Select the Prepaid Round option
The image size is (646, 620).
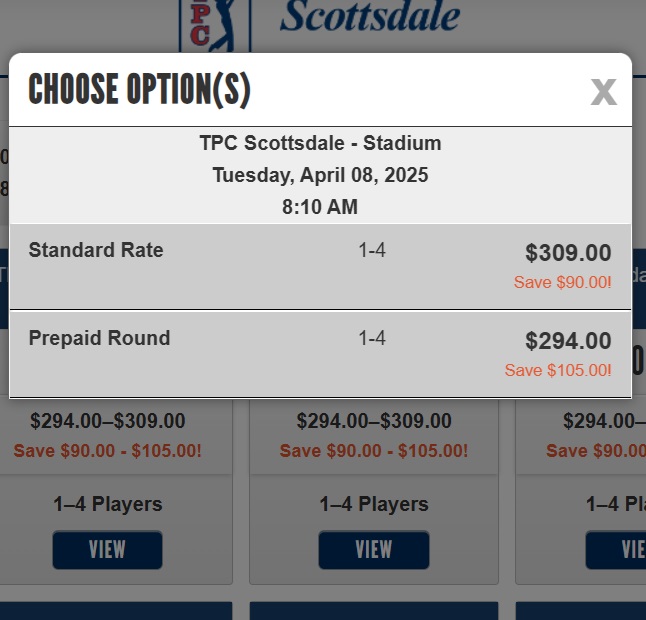pos(321,354)
